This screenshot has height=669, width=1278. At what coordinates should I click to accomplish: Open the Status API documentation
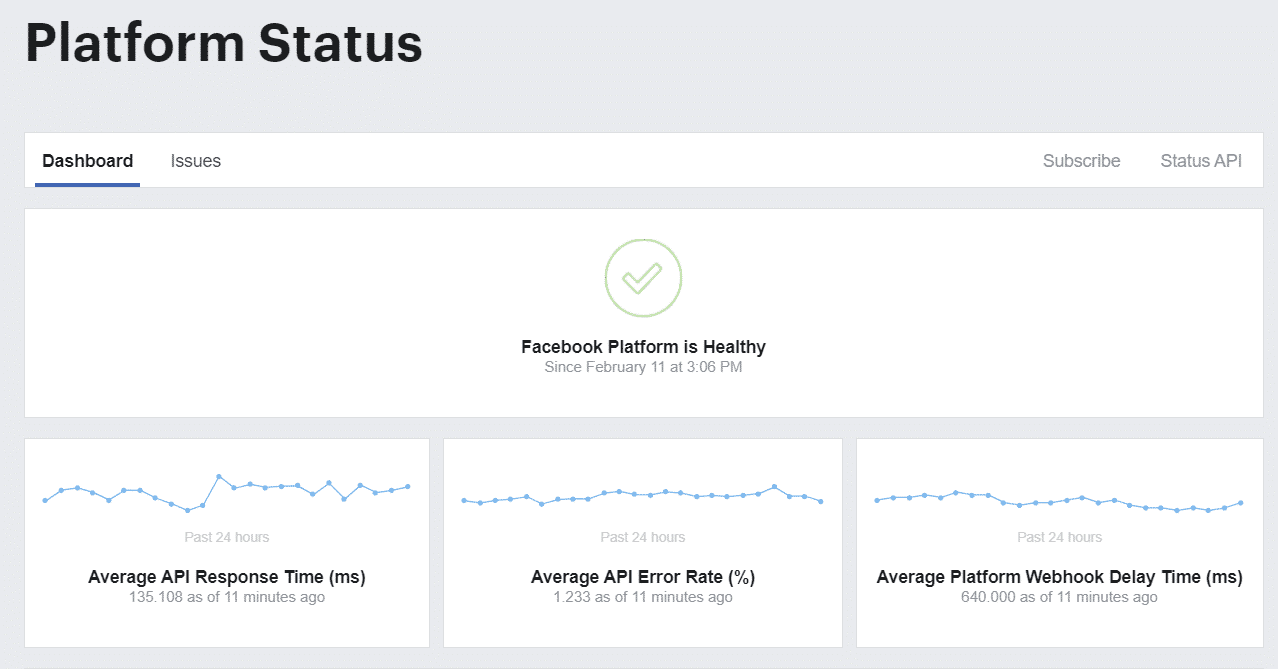tap(1200, 160)
